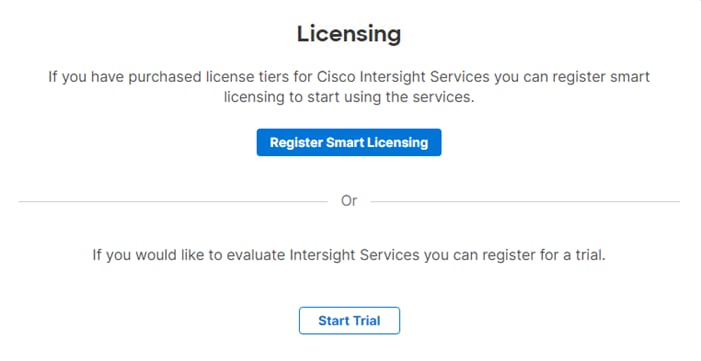The height and width of the screenshot is (361, 701).
Task: Click the Start Trial button
Action: click(x=349, y=320)
